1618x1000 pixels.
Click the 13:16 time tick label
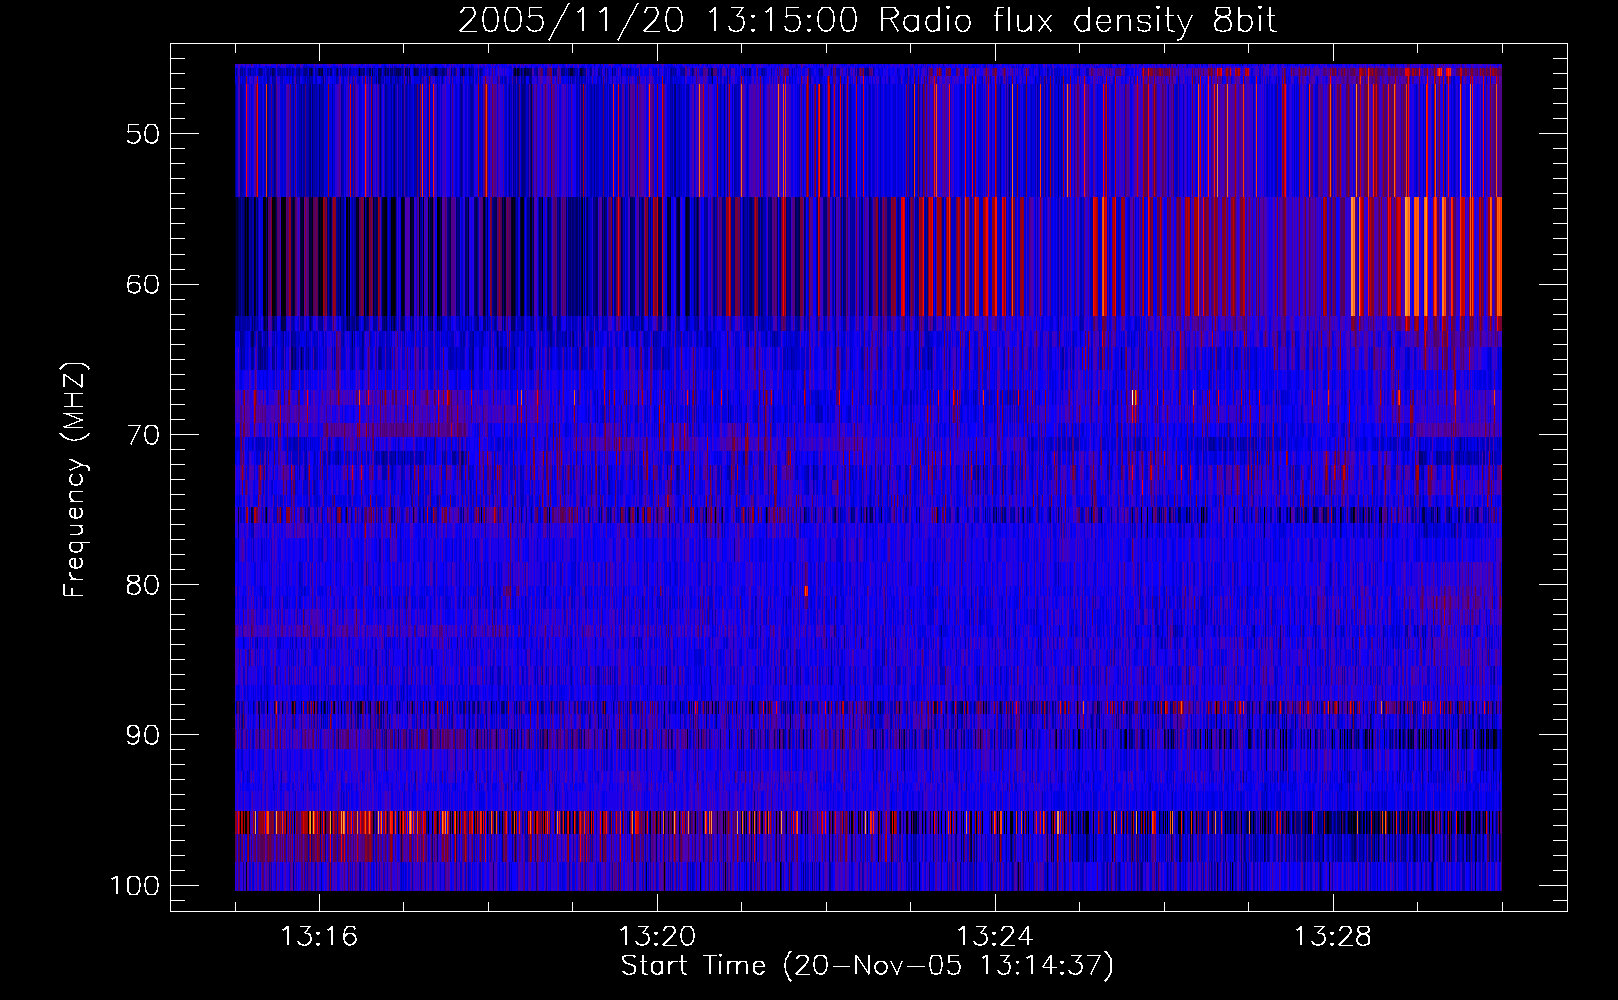click(x=319, y=937)
